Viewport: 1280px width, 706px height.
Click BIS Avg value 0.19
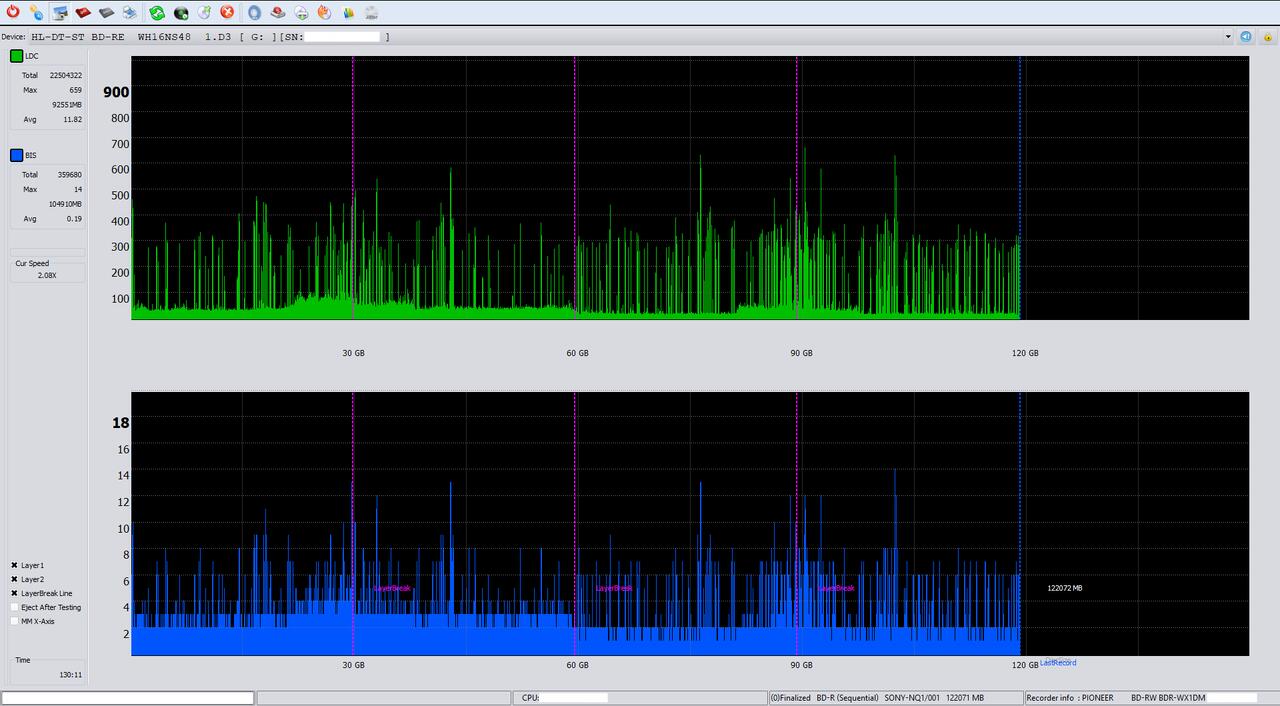[74, 218]
